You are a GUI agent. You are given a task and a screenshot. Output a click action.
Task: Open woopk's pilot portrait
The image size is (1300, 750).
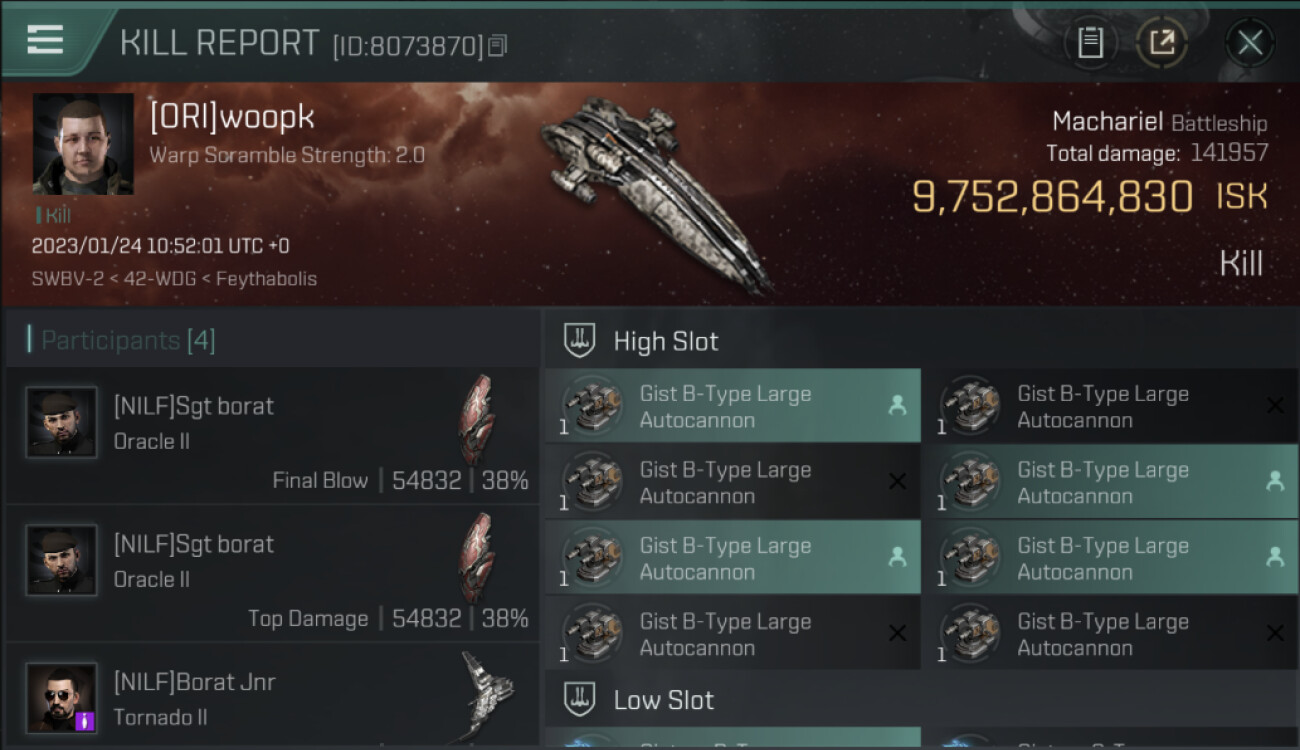click(83, 144)
